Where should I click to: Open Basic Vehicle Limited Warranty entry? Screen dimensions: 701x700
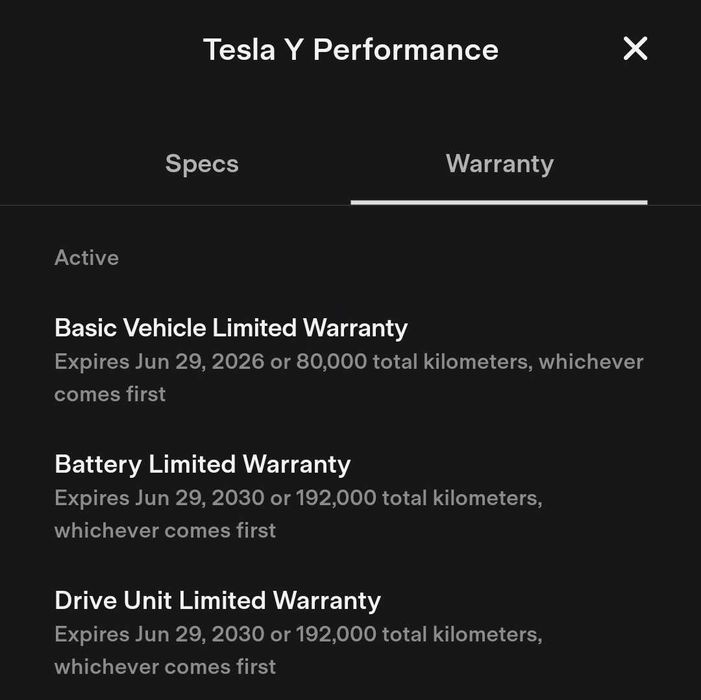pyautogui.click(x=231, y=328)
